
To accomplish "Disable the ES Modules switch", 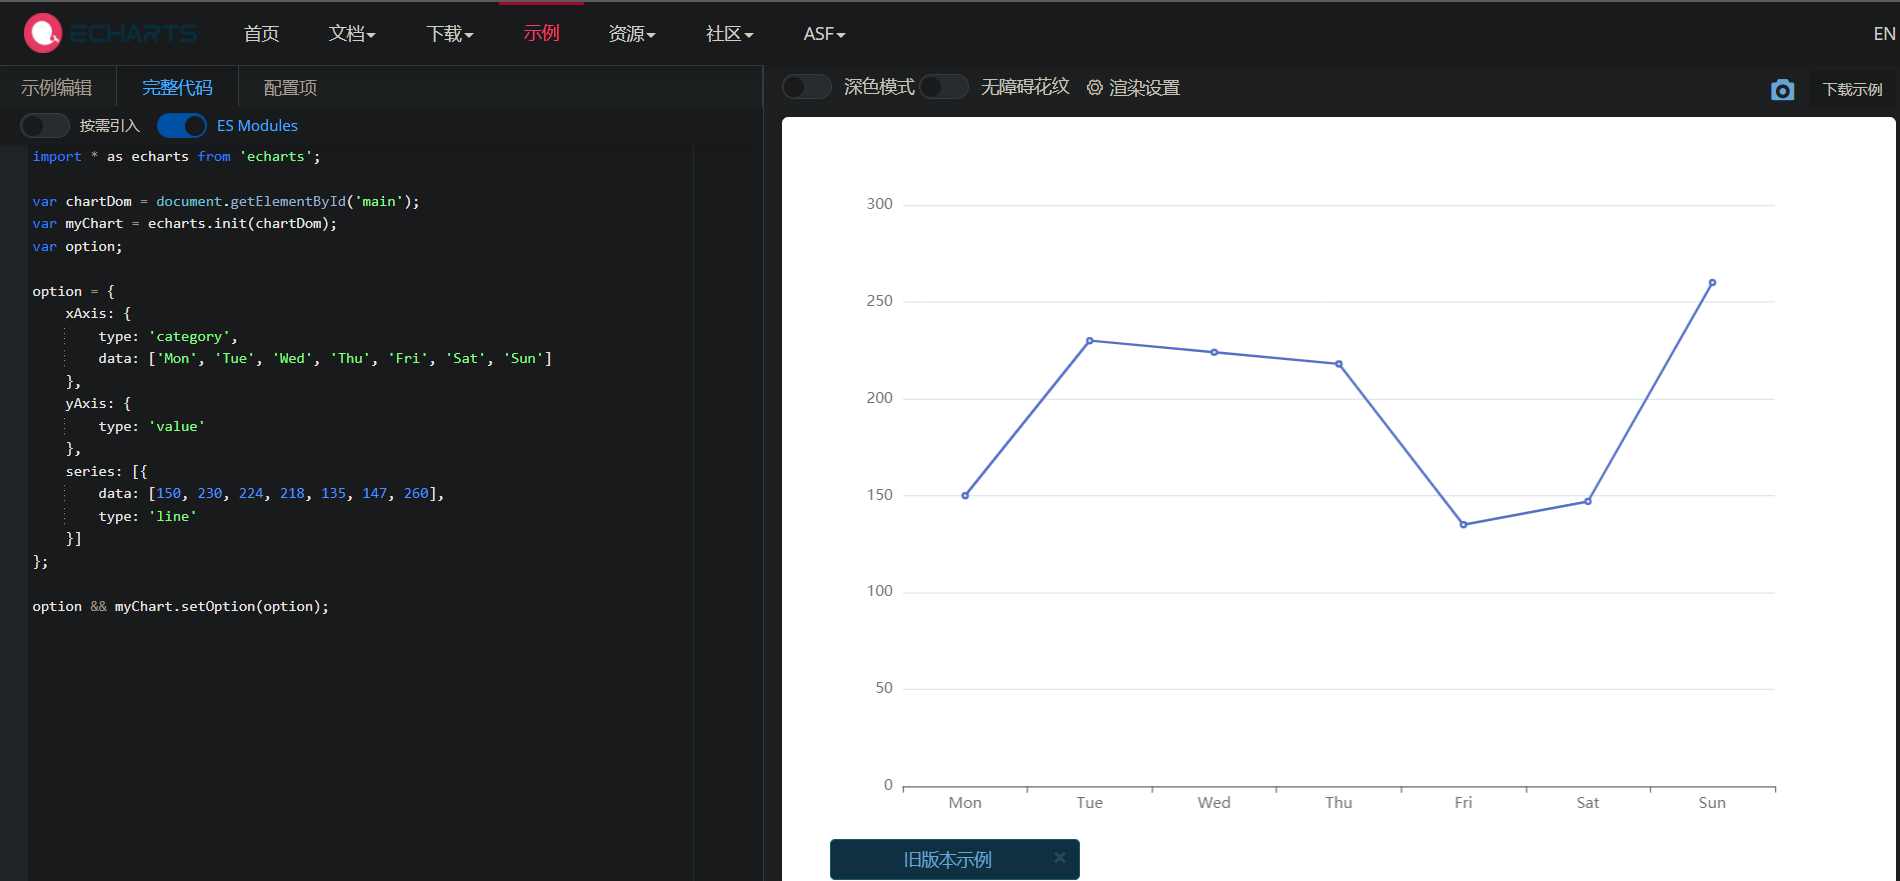I will tap(182, 125).
